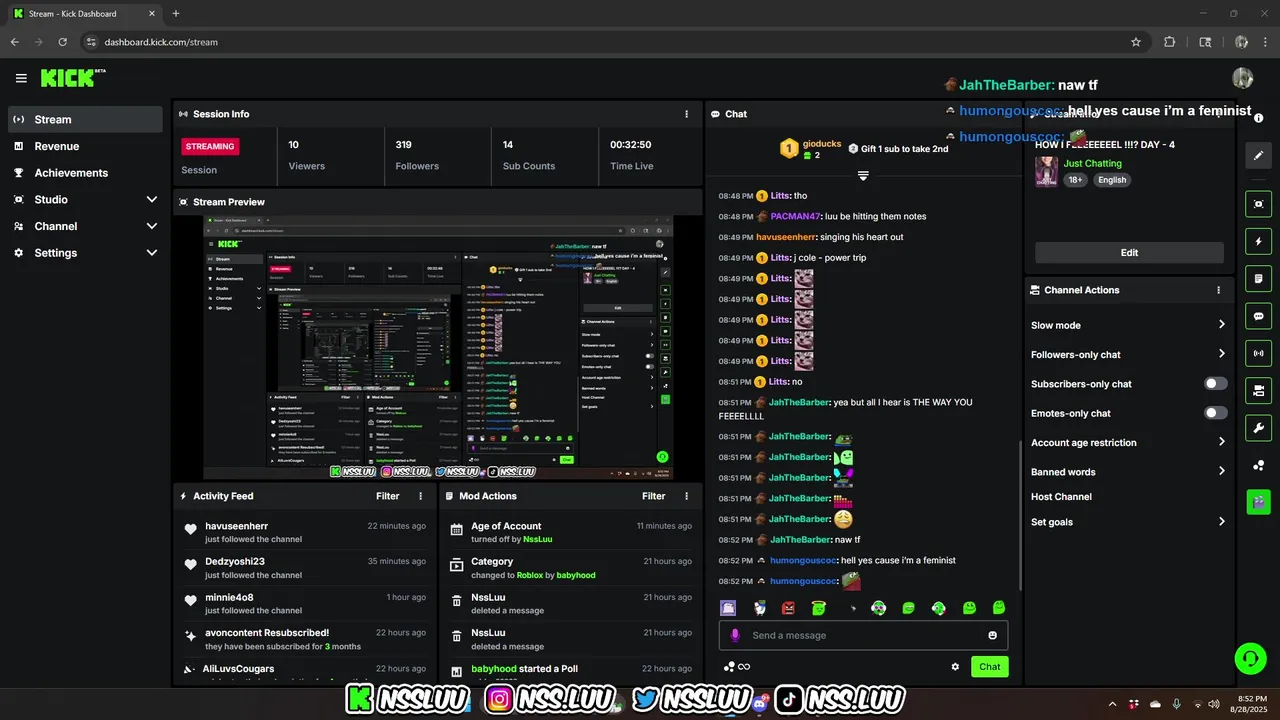Click the Stream Preview video thumbnail

click(x=437, y=347)
